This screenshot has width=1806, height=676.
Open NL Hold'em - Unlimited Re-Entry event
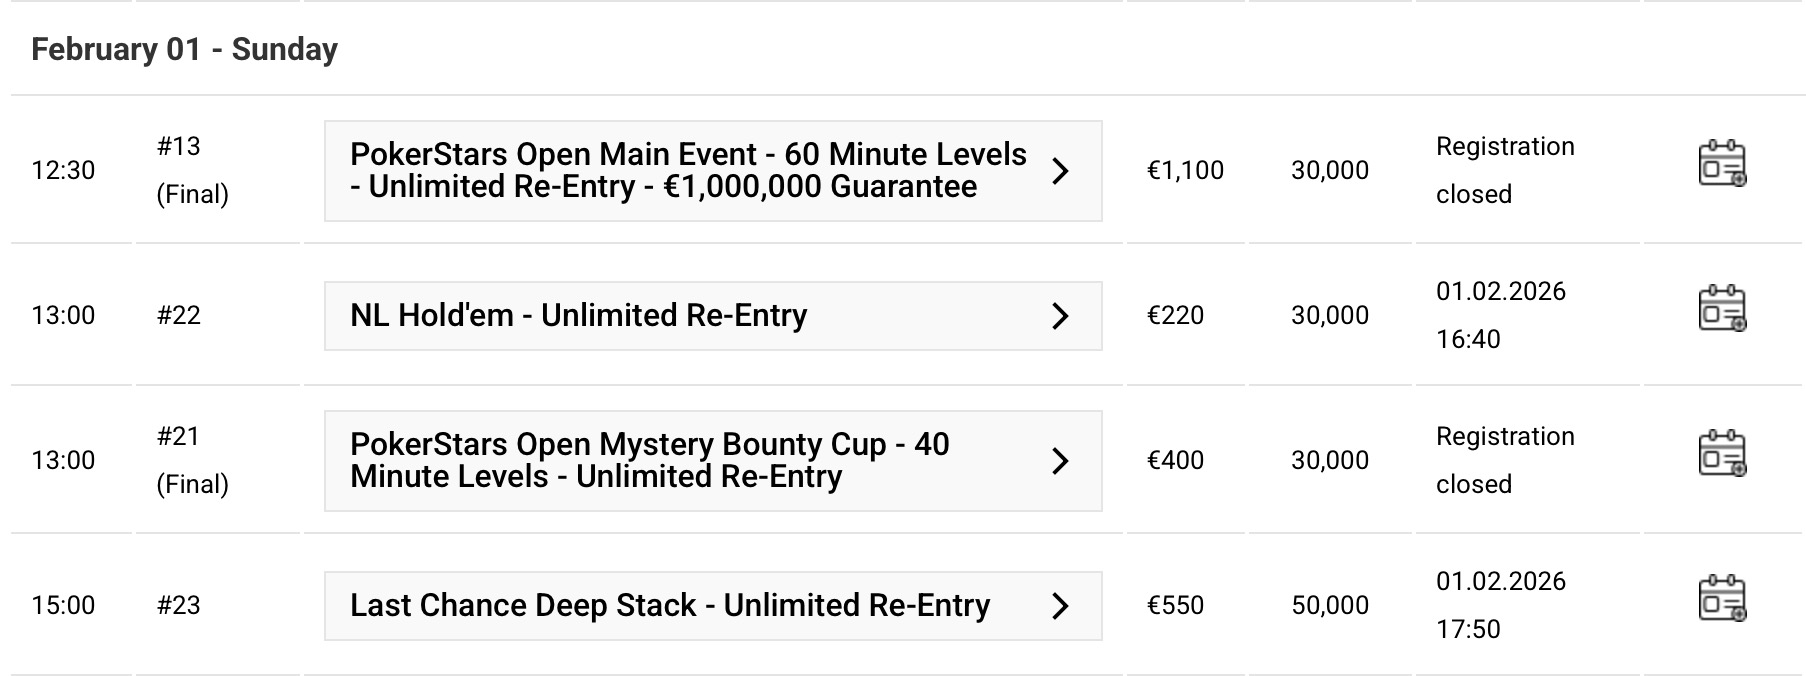point(578,316)
